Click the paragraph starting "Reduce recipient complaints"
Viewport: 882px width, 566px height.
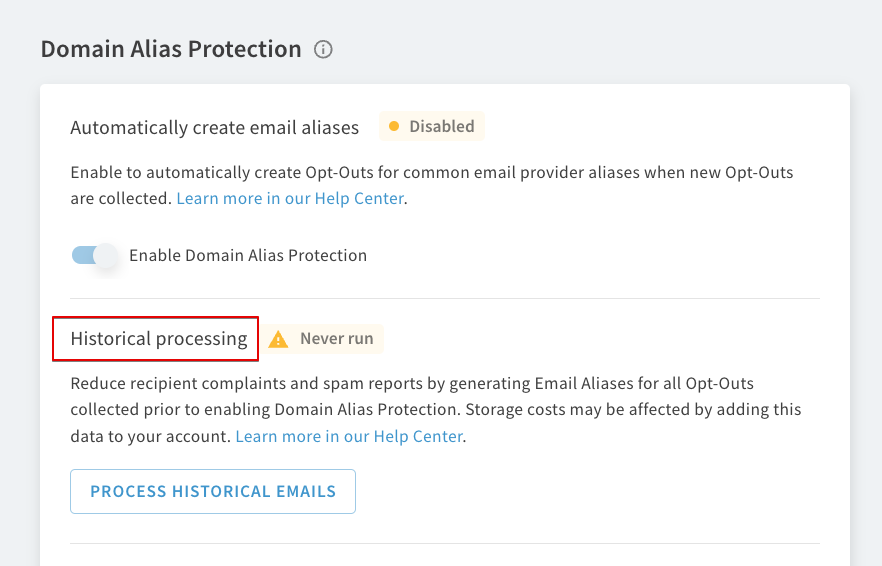point(436,410)
